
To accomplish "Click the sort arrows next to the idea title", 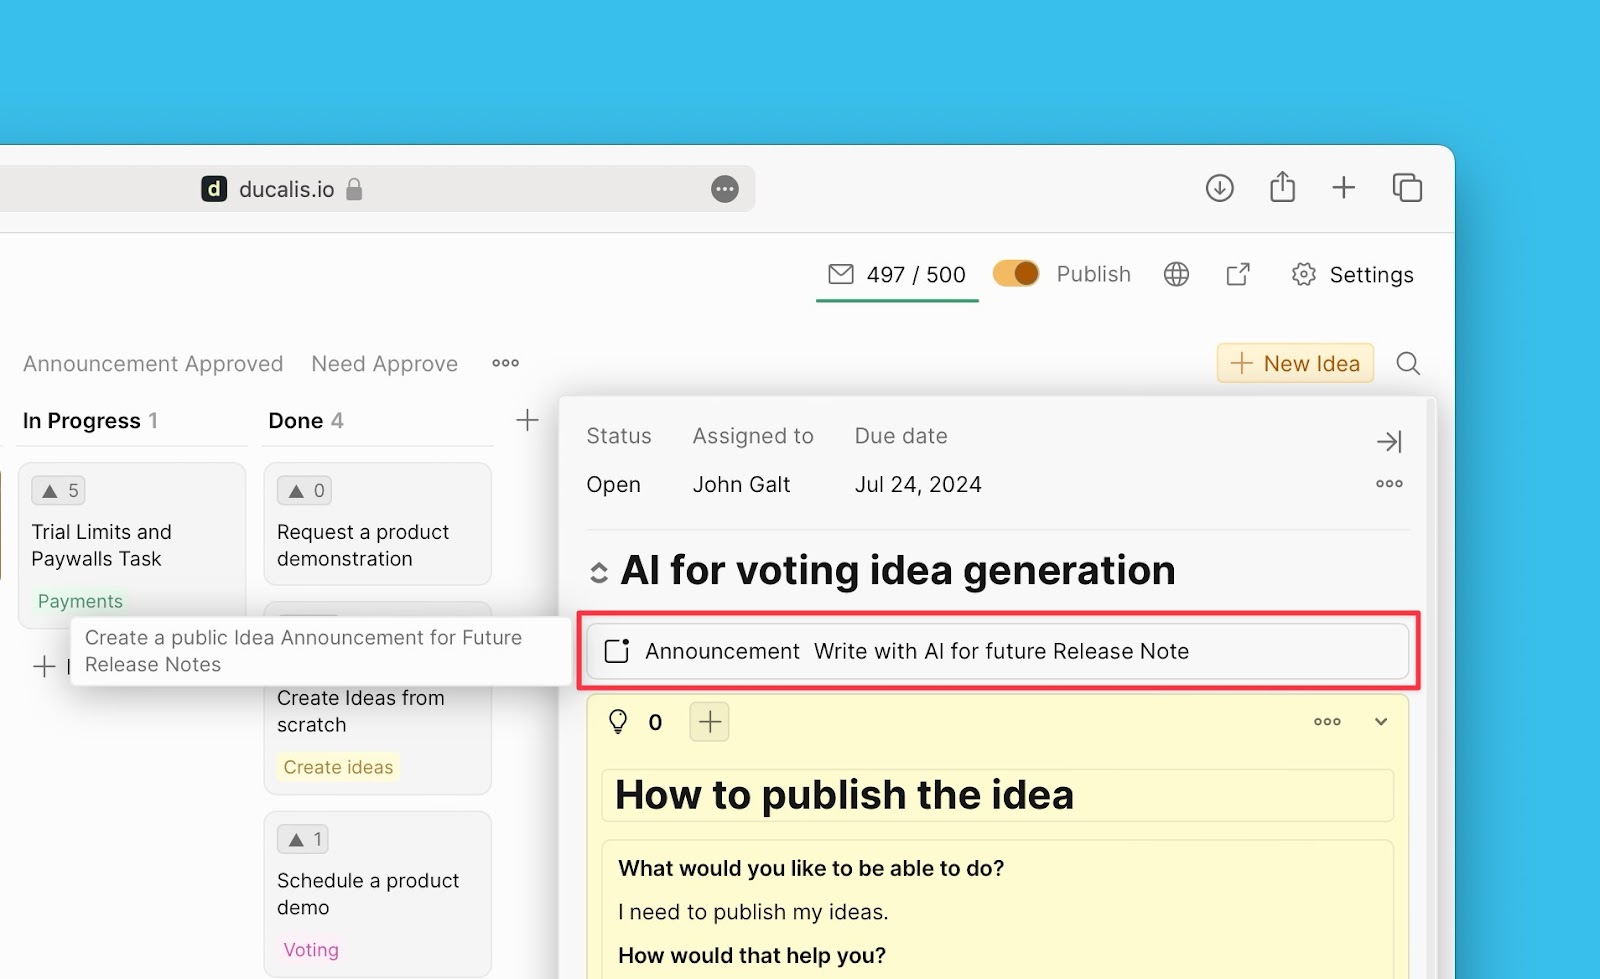I will click(x=600, y=570).
